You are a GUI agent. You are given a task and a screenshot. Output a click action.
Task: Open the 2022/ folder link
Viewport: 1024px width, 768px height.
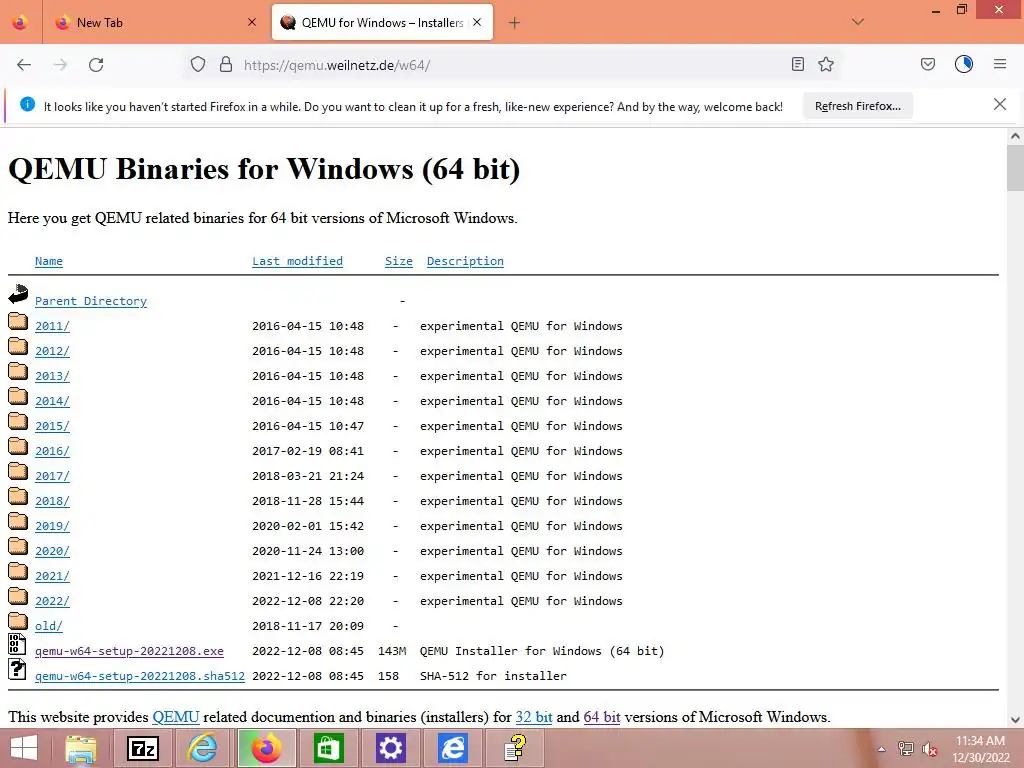tap(52, 601)
